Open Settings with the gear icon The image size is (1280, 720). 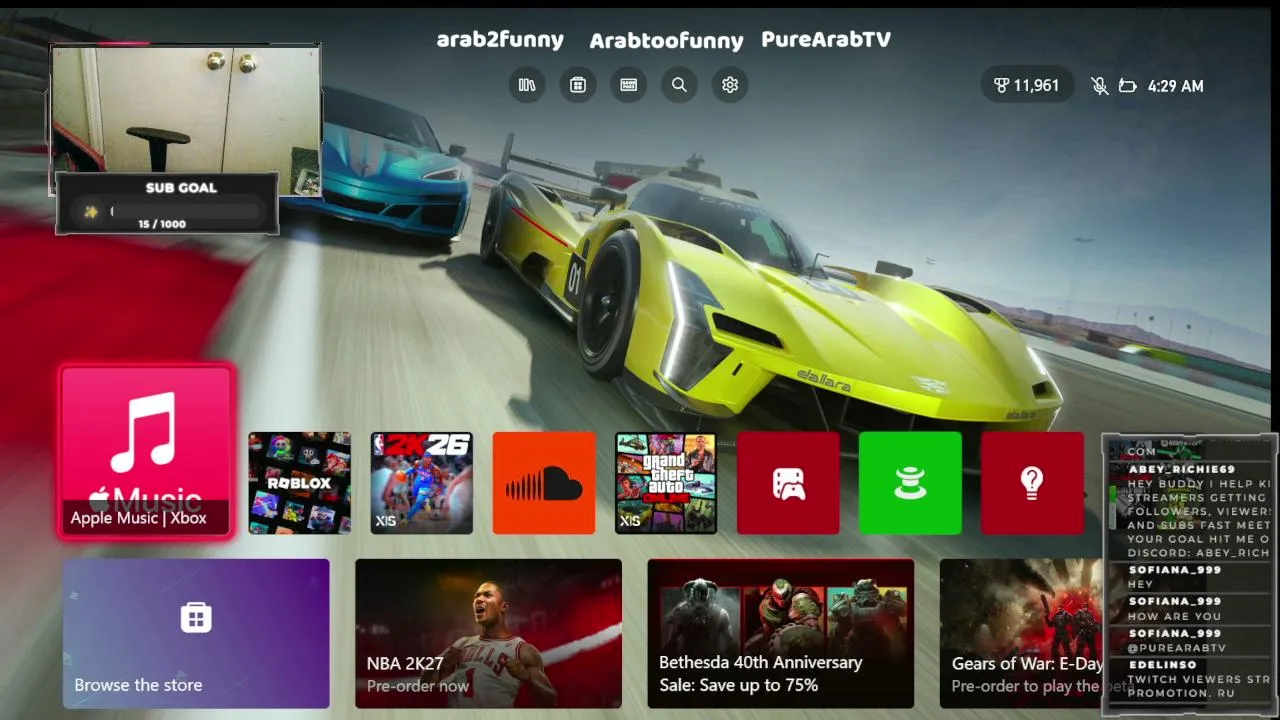(x=730, y=85)
